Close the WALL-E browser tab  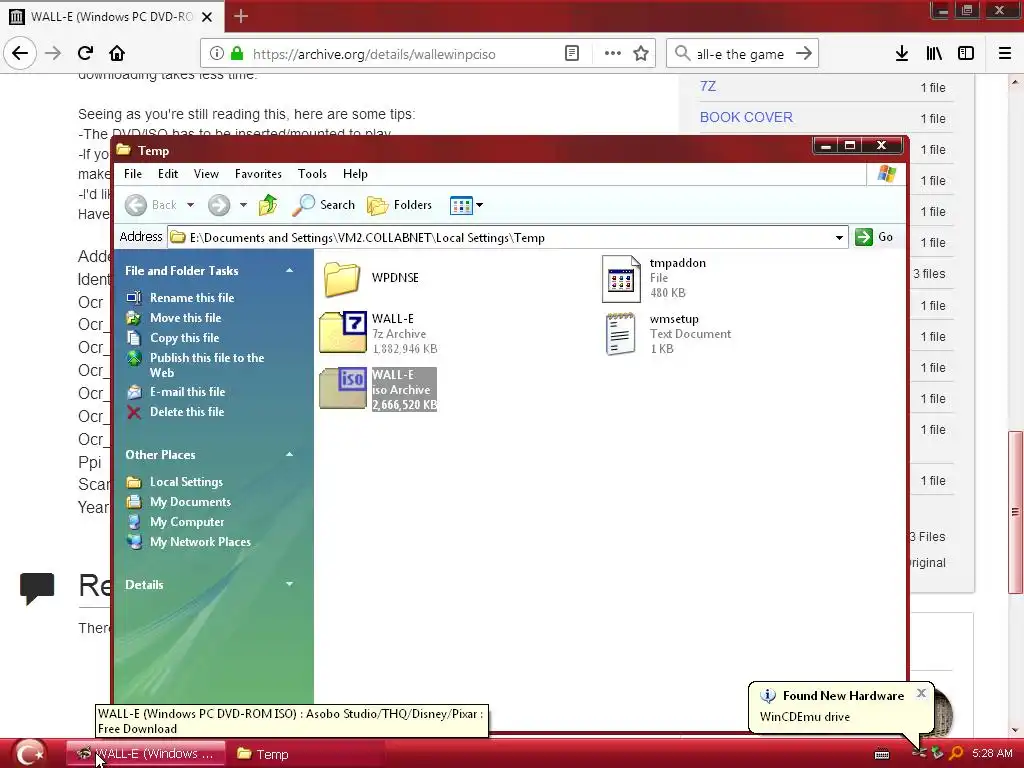point(207,17)
